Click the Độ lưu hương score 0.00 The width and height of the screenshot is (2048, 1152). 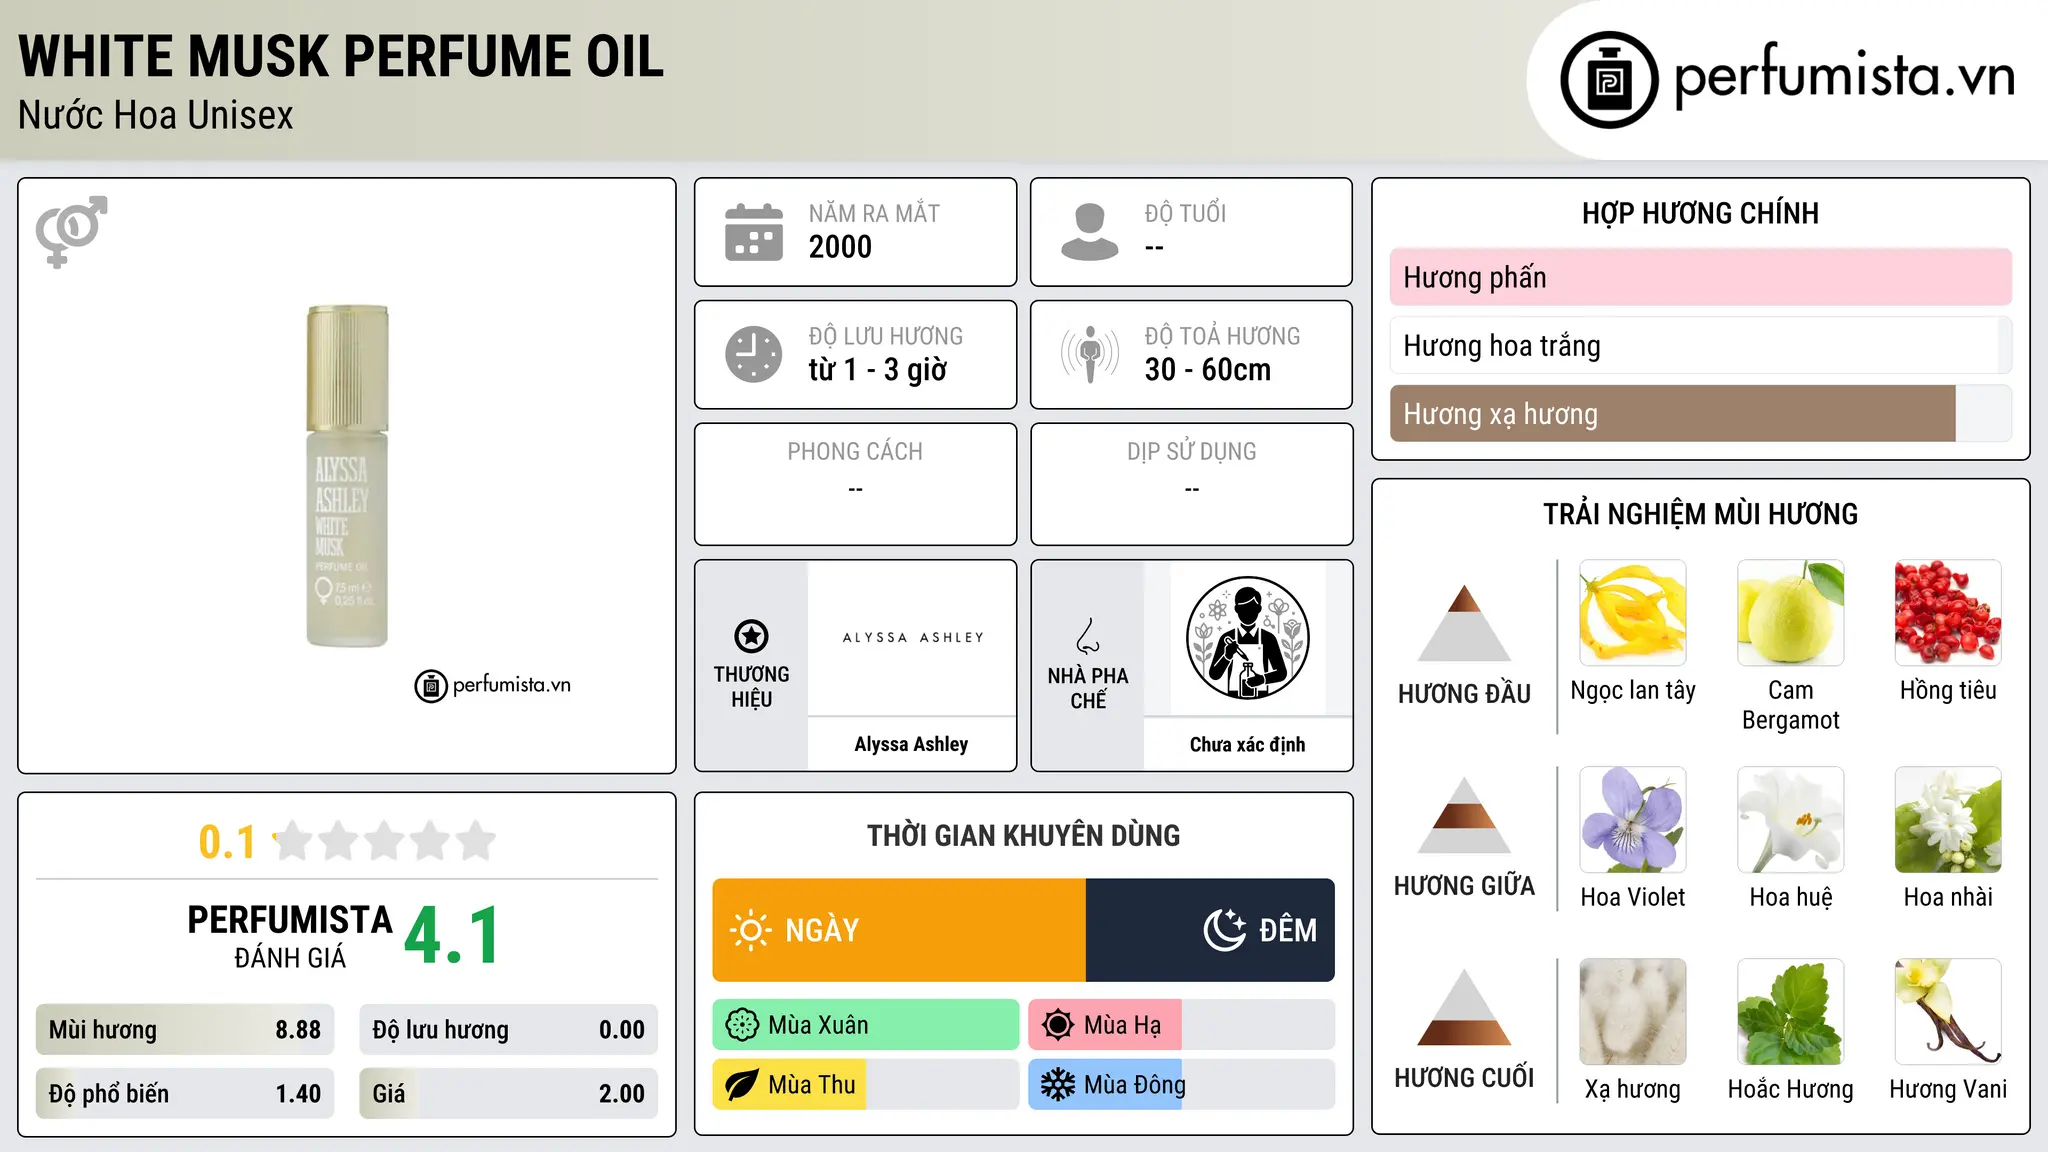[x=622, y=1030]
